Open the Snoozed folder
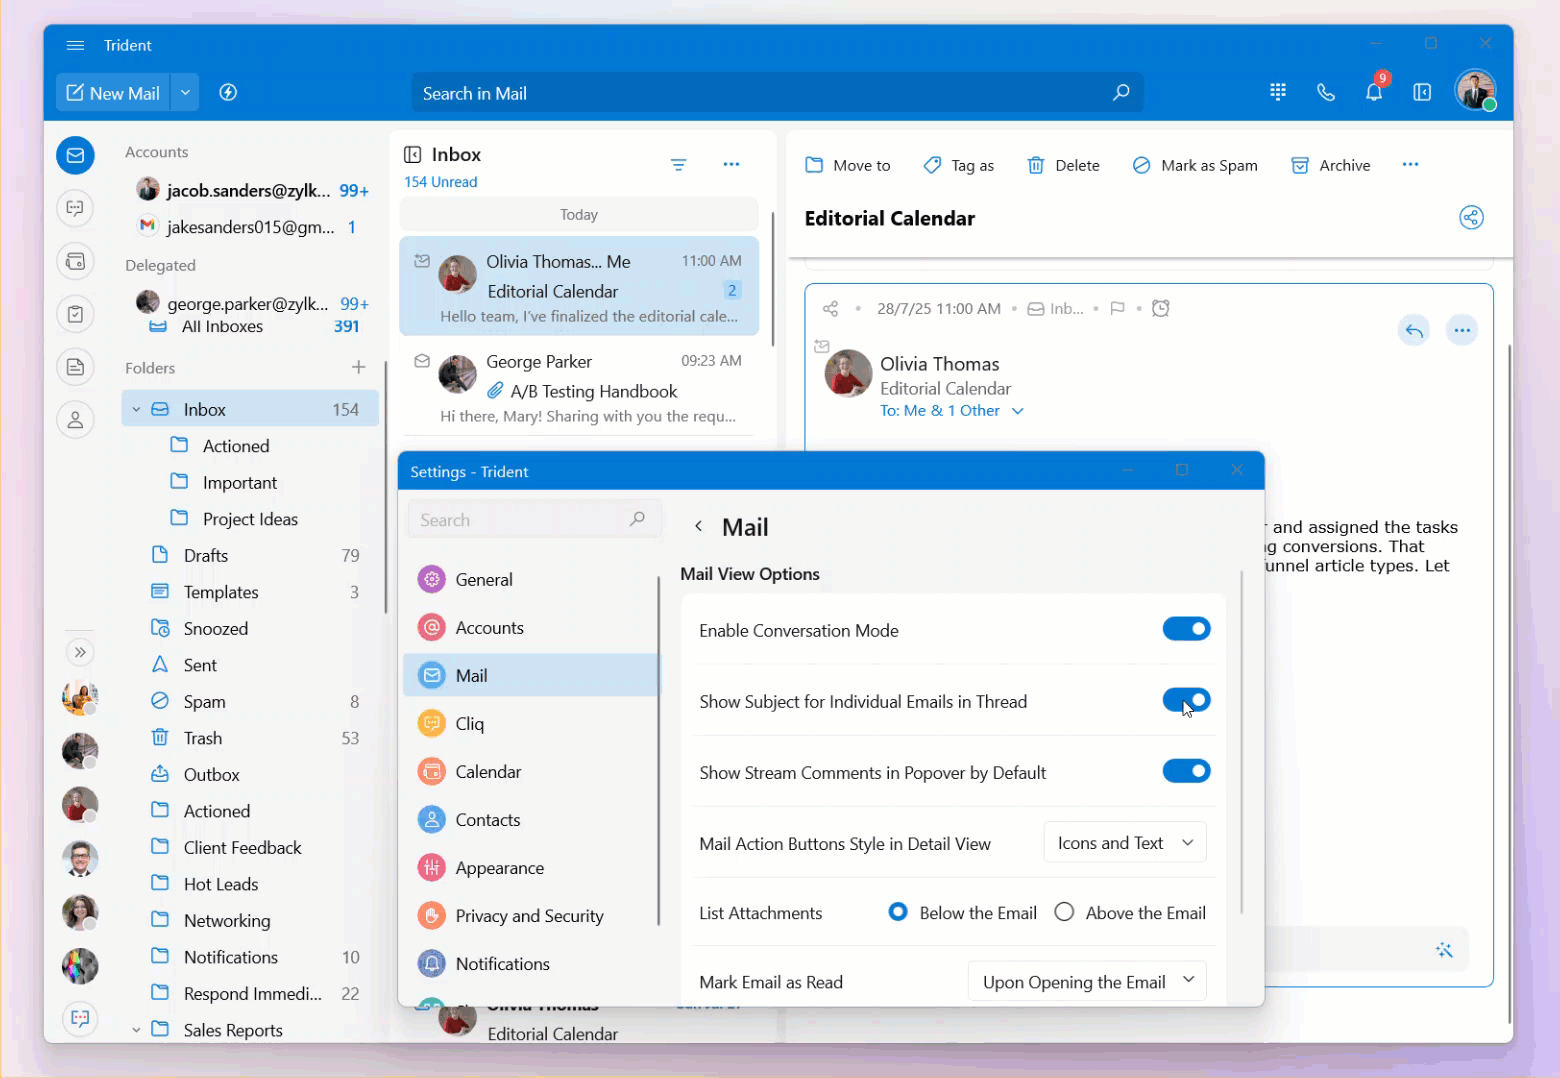 click(x=250, y=628)
